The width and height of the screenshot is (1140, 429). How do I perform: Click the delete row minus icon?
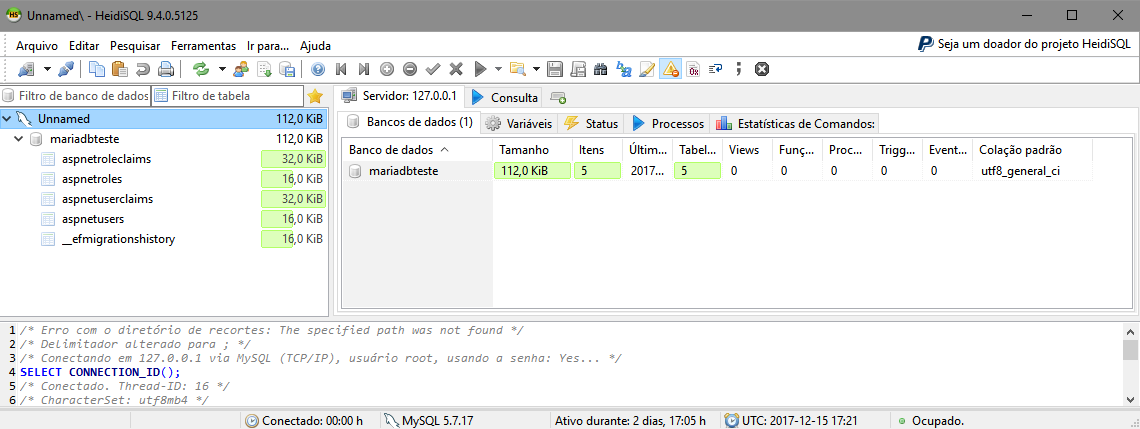[410, 70]
